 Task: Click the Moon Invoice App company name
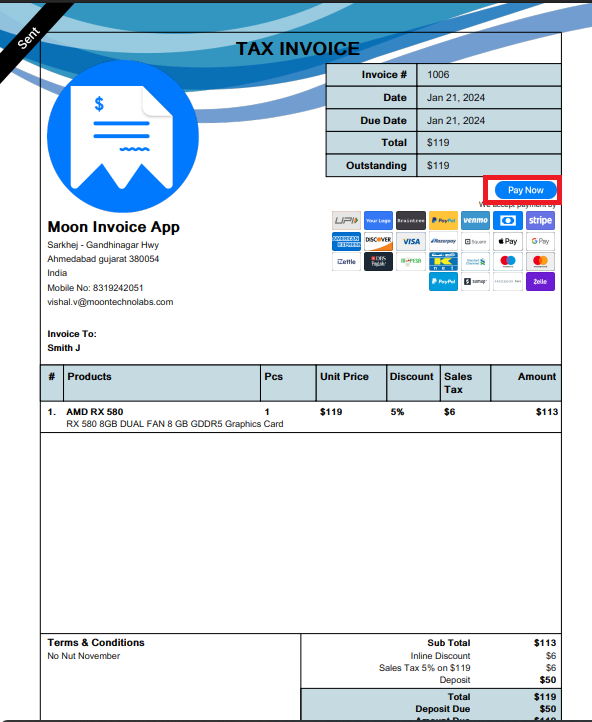pyautogui.click(x=114, y=227)
